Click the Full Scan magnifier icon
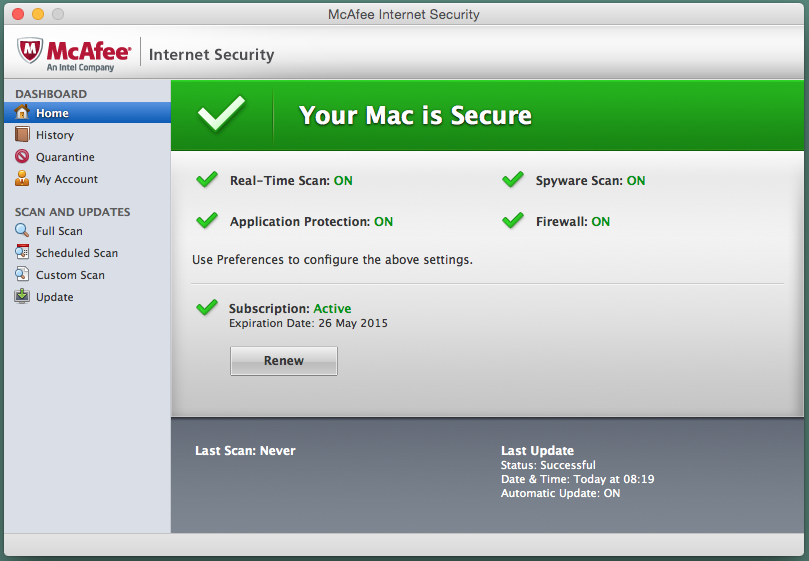The height and width of the screenshot is (561, 809). pyautogui.click(x=22, y=231)
